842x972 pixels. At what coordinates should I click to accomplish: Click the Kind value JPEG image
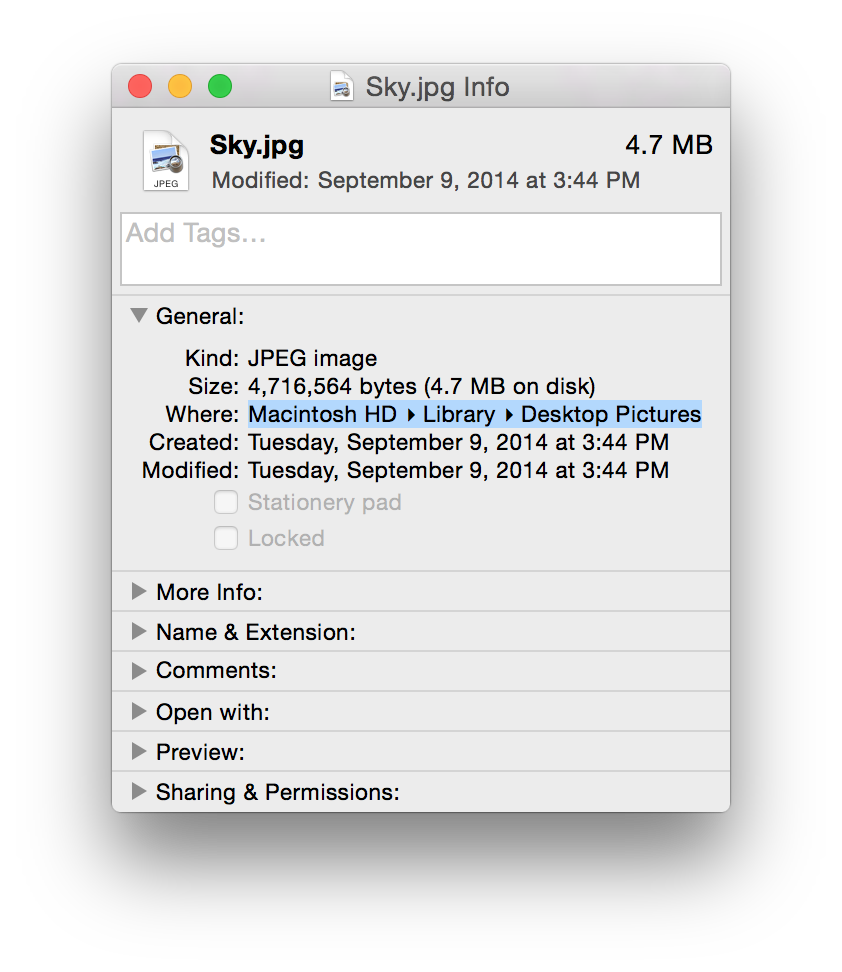point(312,358)
